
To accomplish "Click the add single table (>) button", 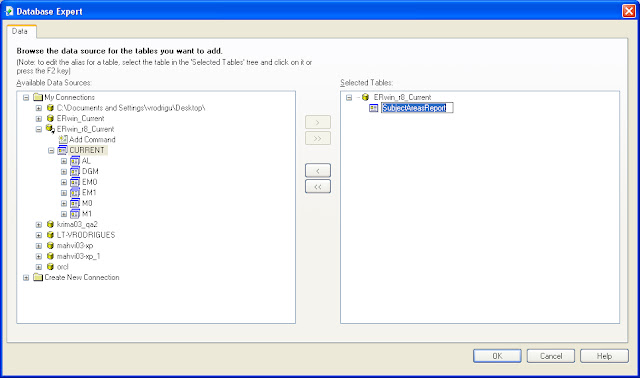I will click(318, 122).
